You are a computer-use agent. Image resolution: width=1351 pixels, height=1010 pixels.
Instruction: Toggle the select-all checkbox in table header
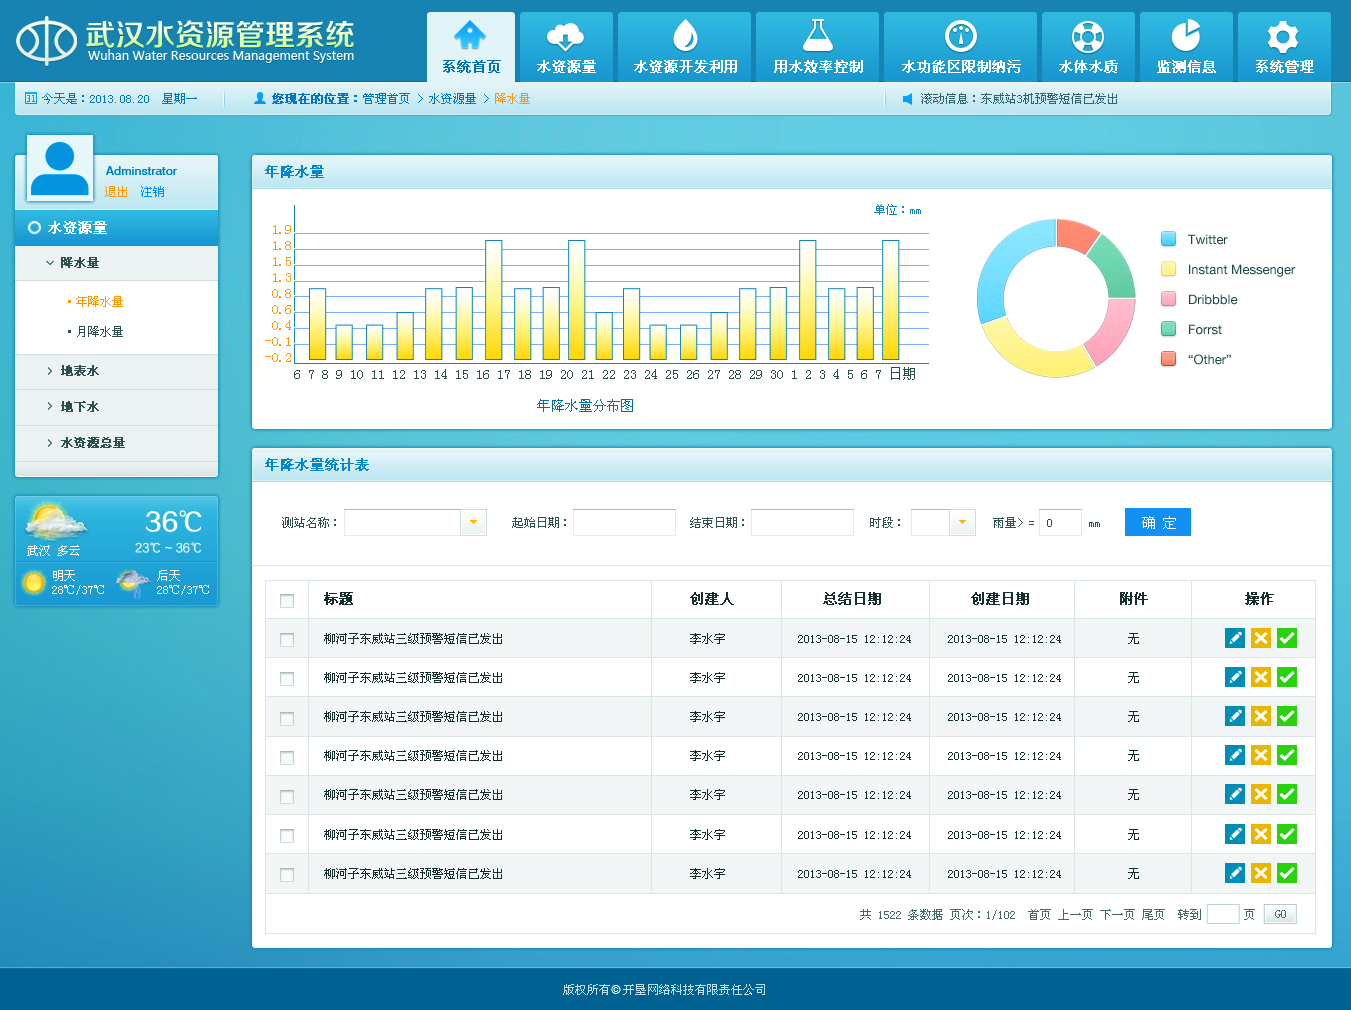tap(287, 601)
